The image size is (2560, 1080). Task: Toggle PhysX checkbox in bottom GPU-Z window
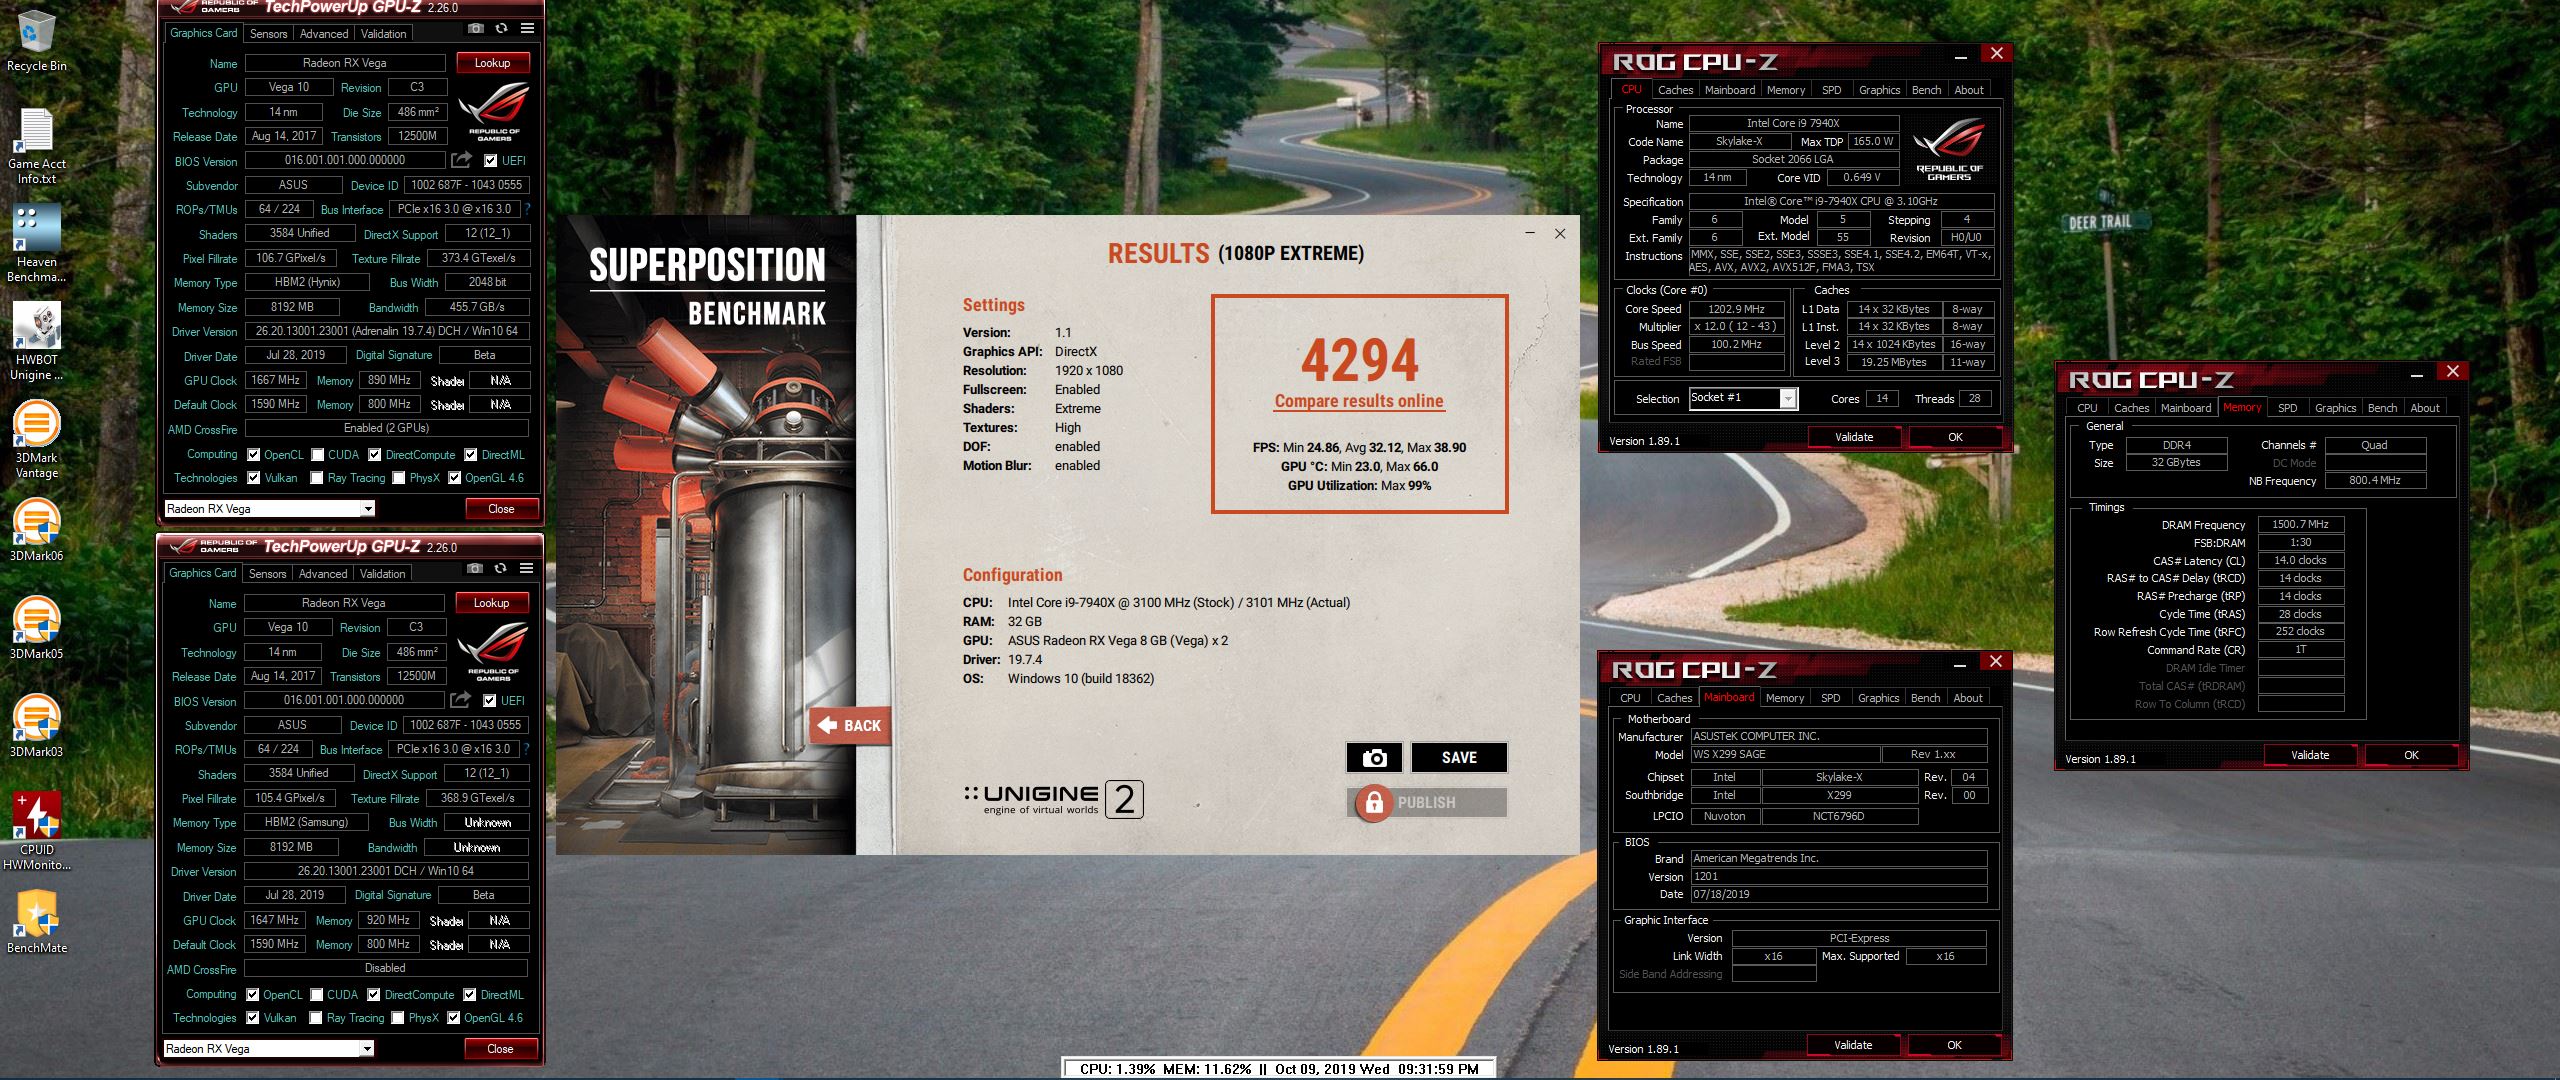[x=398, y=1018]
